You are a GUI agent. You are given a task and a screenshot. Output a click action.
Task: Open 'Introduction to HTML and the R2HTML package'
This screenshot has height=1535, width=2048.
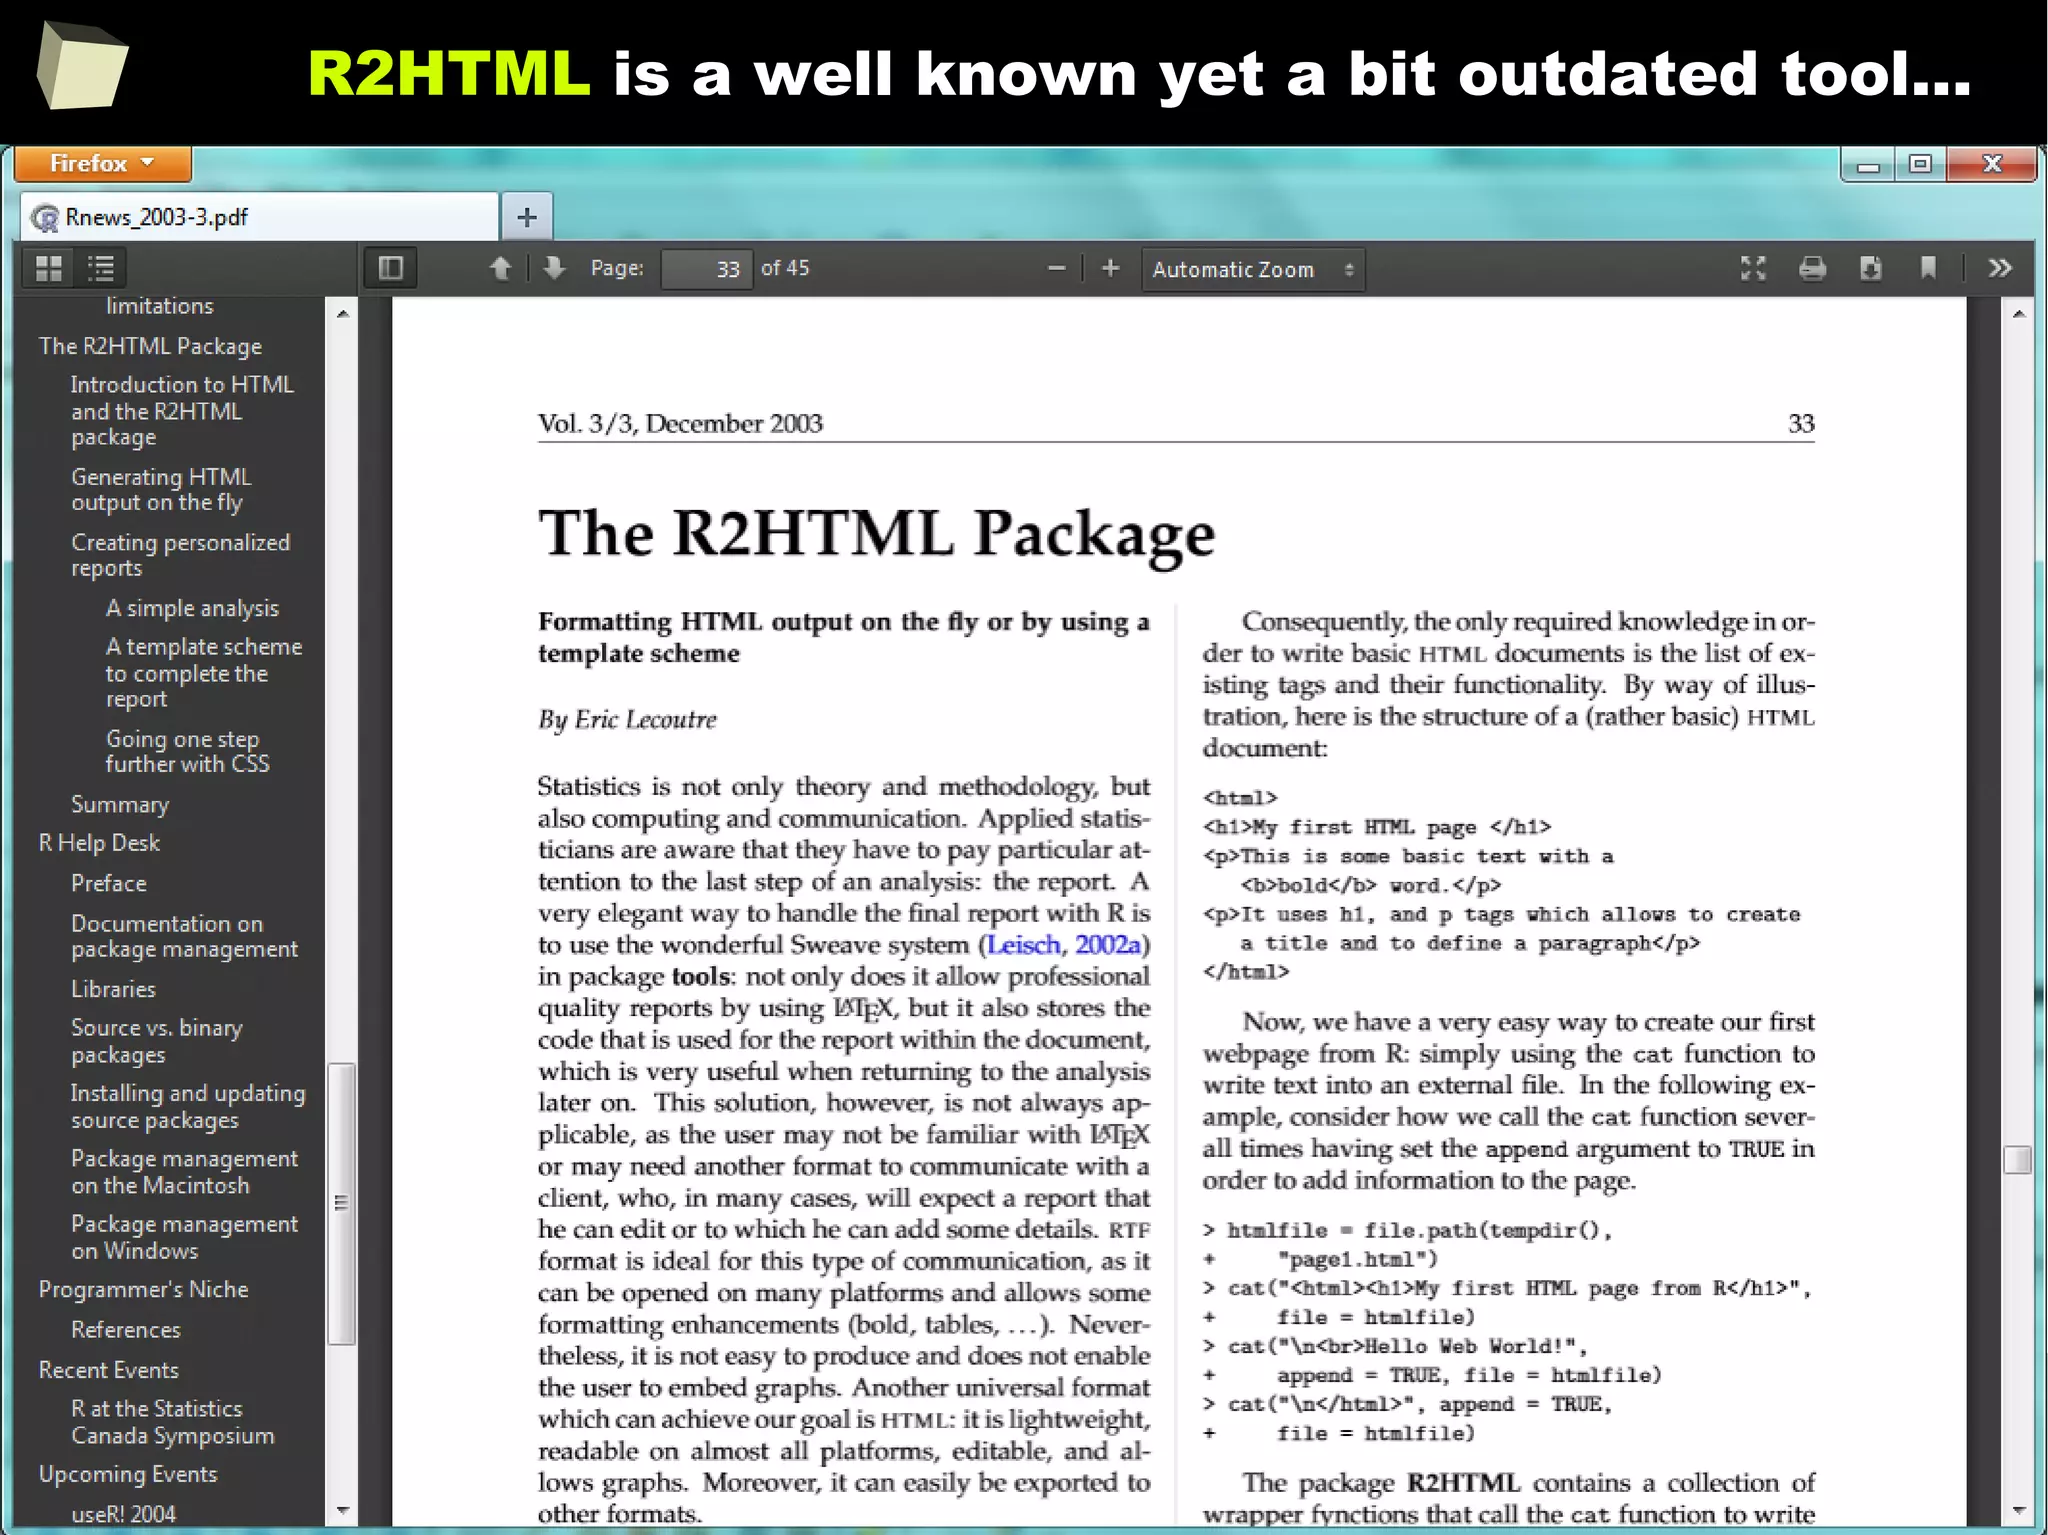coord(182,411)
